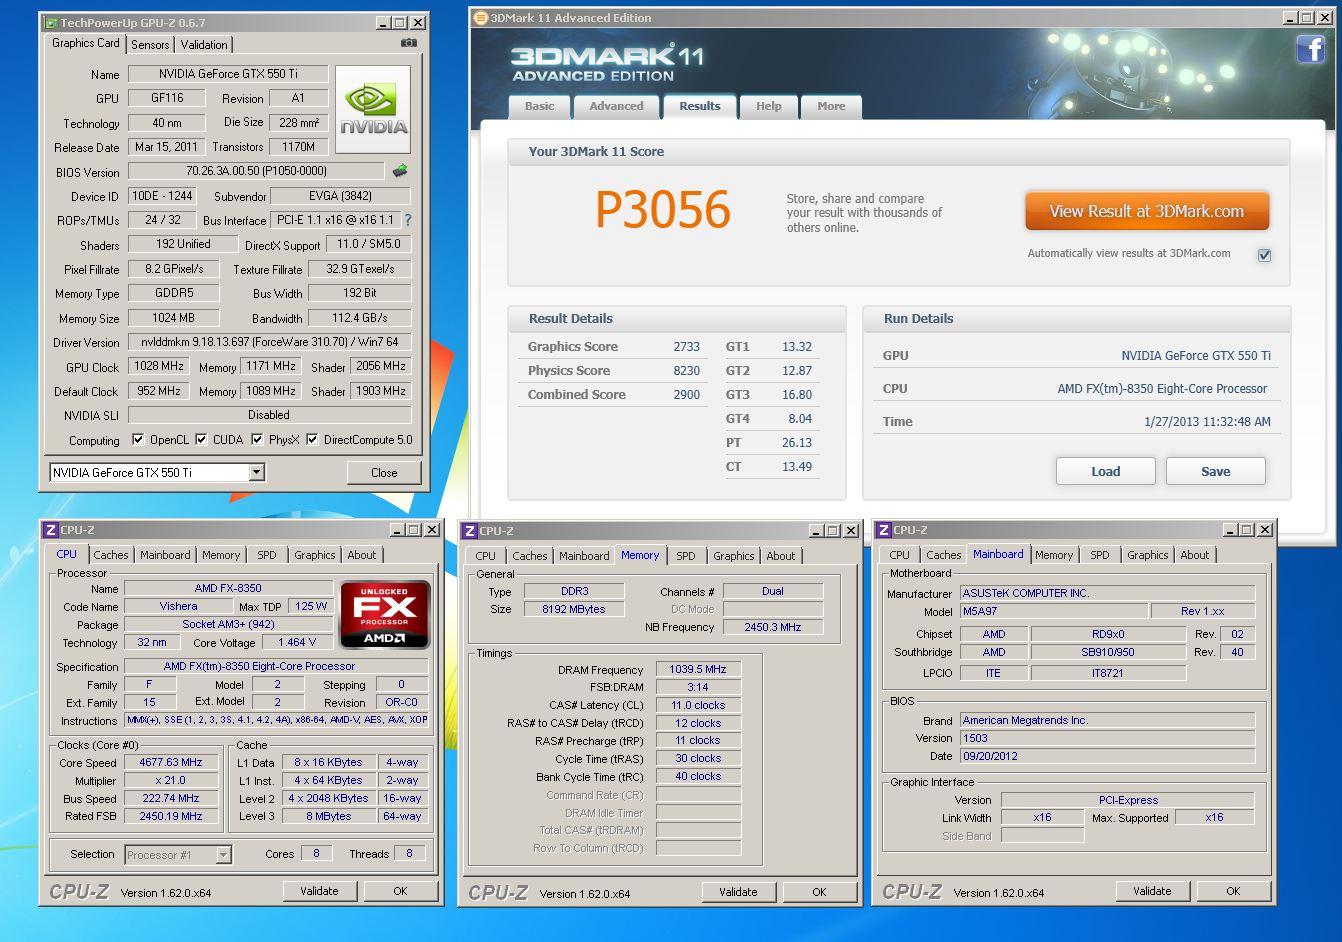Click the GPU-Z Name field GeForce GTX 550 Ti
Viewport: 1342px width, 942px height.
(228, 74)
